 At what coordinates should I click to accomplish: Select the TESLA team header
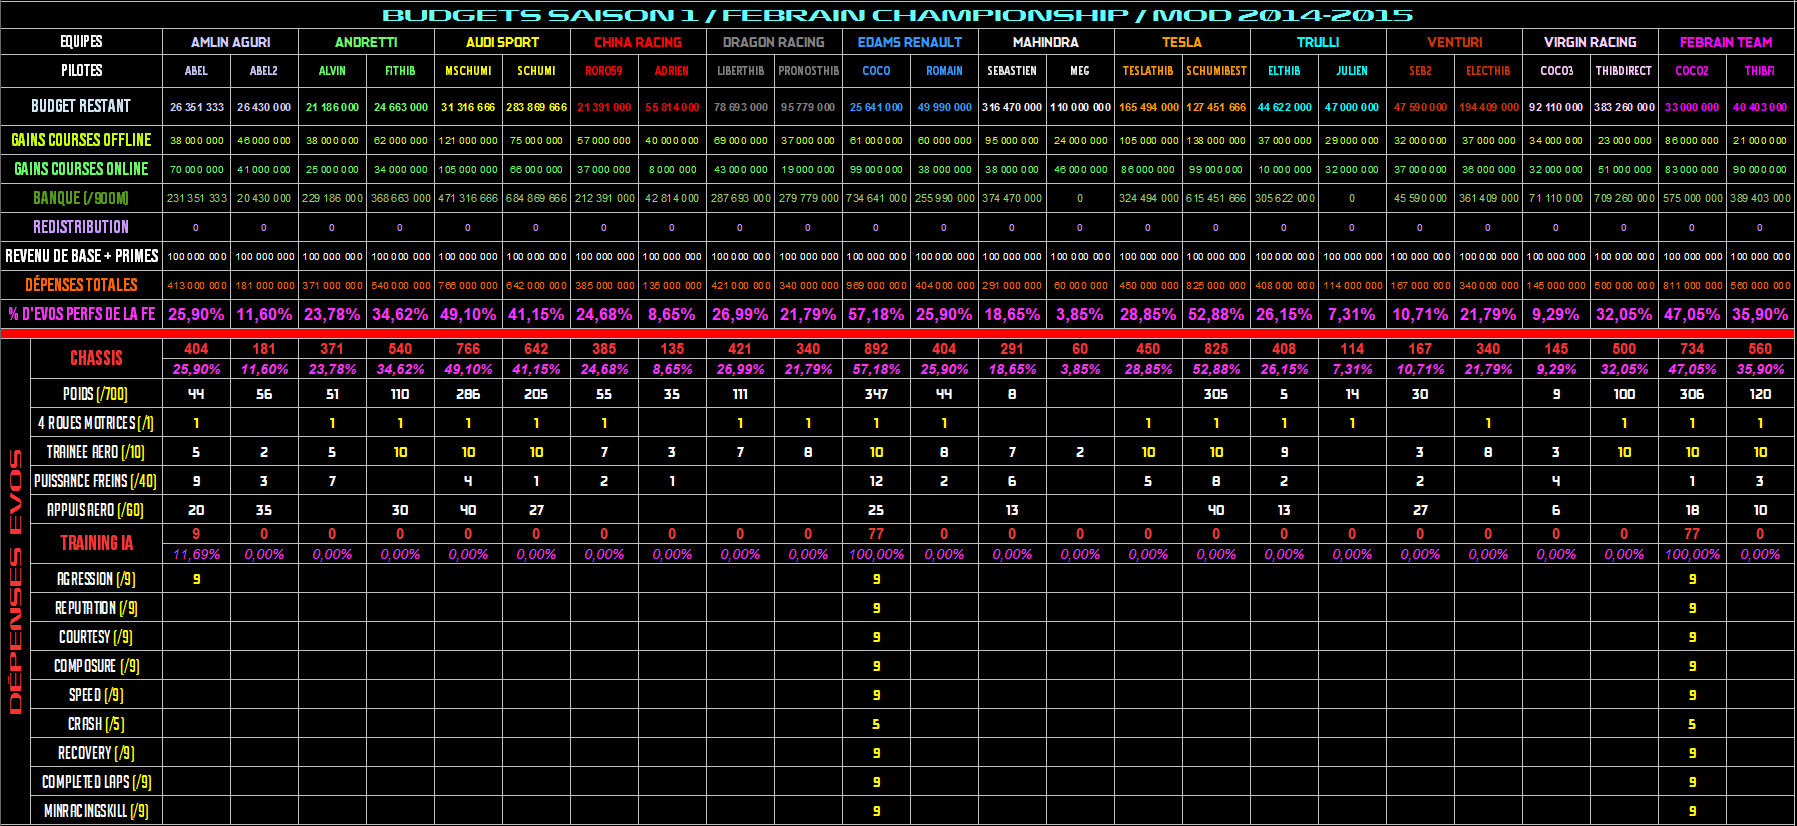tap(1181, 42)
